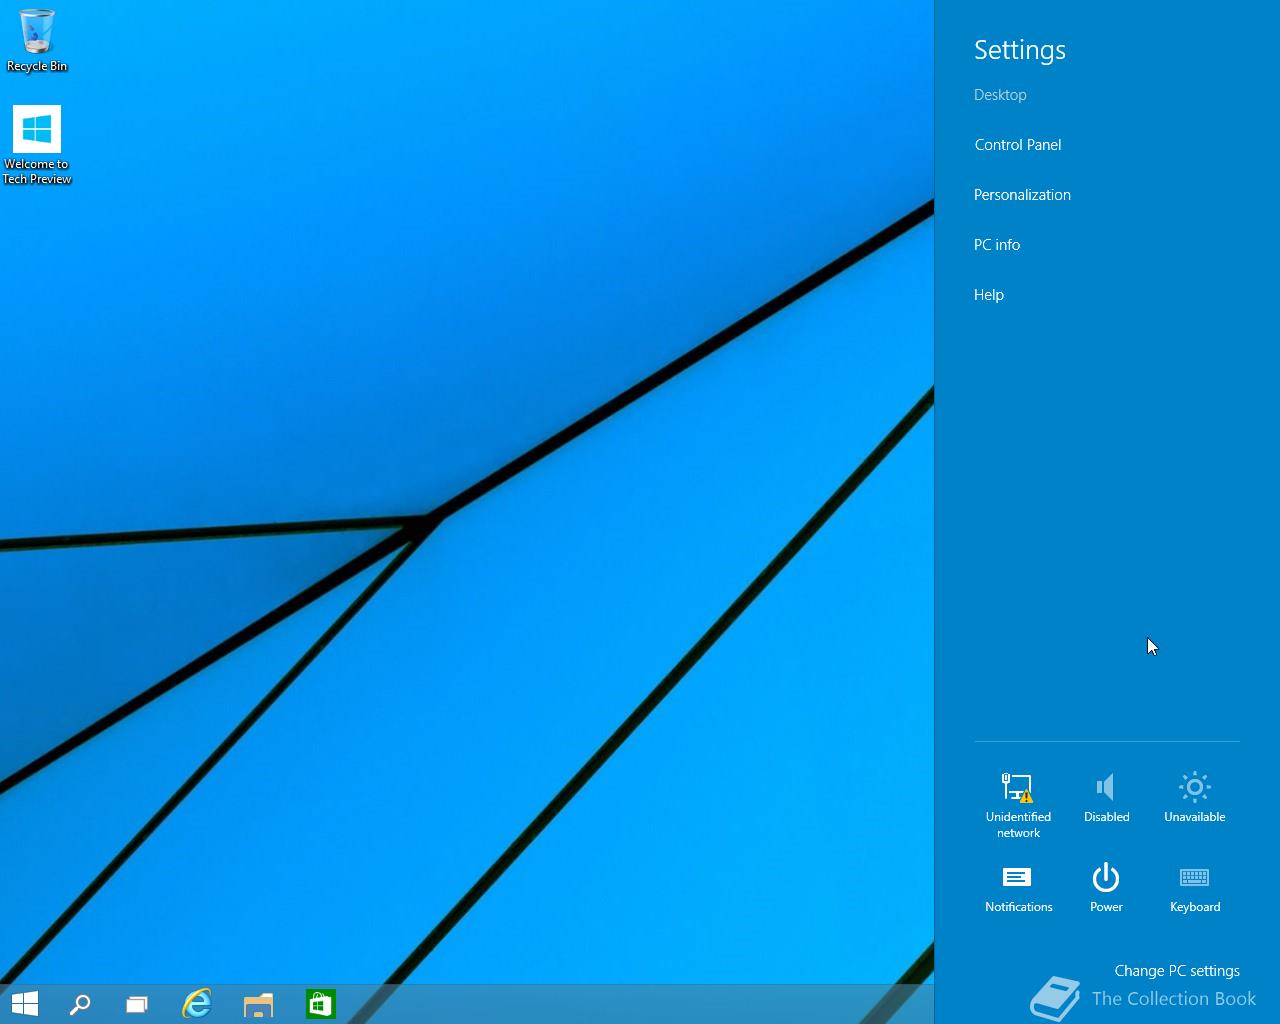The width and height of the screenshot is (1280, 1024).
Task: Click the Desktop label under Settings
Action: coord(1000,95)
